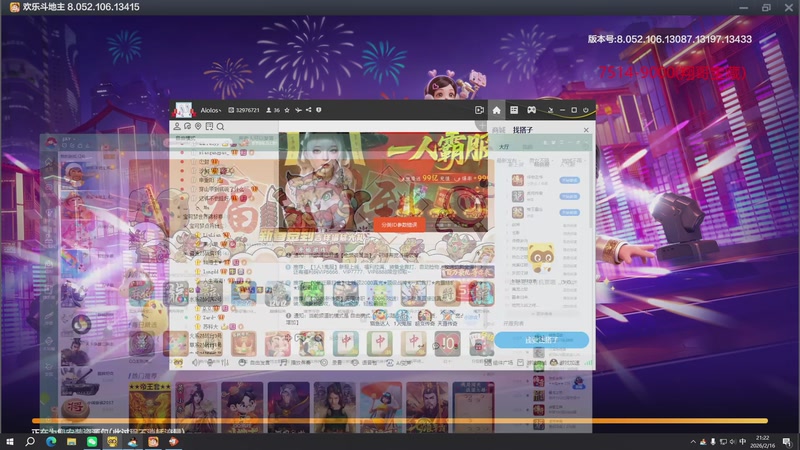Viewport: 800px width, 450px height.
Task: Open the Windows Start menu
Action: (9, 442)
